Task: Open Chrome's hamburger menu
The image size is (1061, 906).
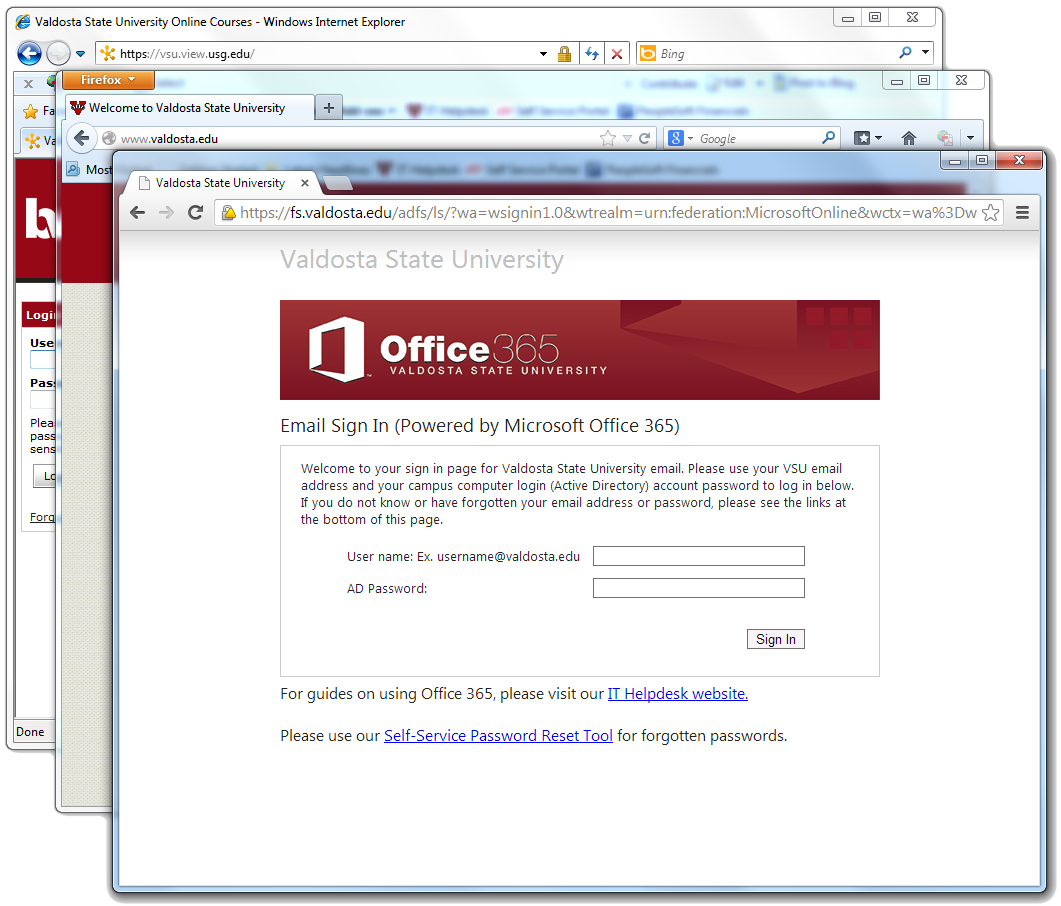Action: pyautogui.click(x=1022, y=212)
